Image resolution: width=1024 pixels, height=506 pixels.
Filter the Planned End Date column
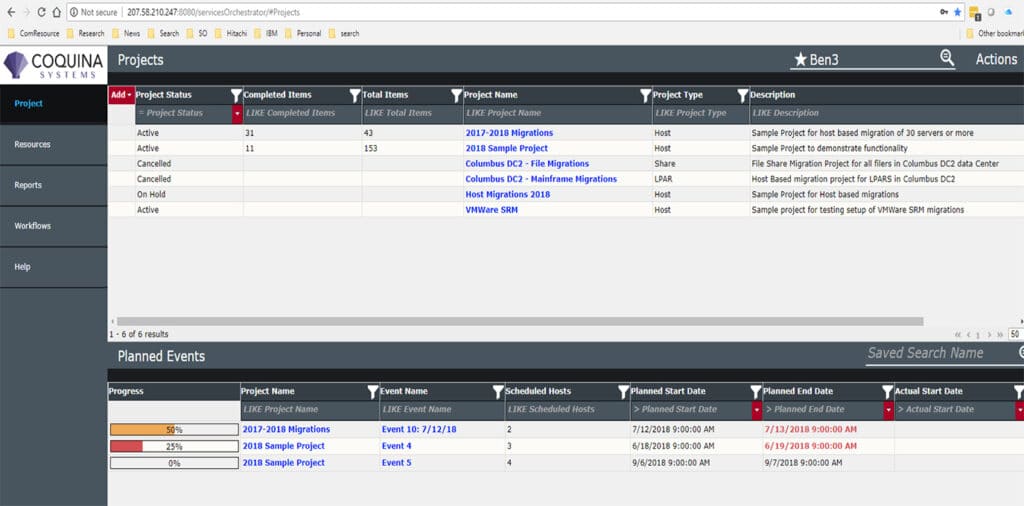[x=887, y=392]
